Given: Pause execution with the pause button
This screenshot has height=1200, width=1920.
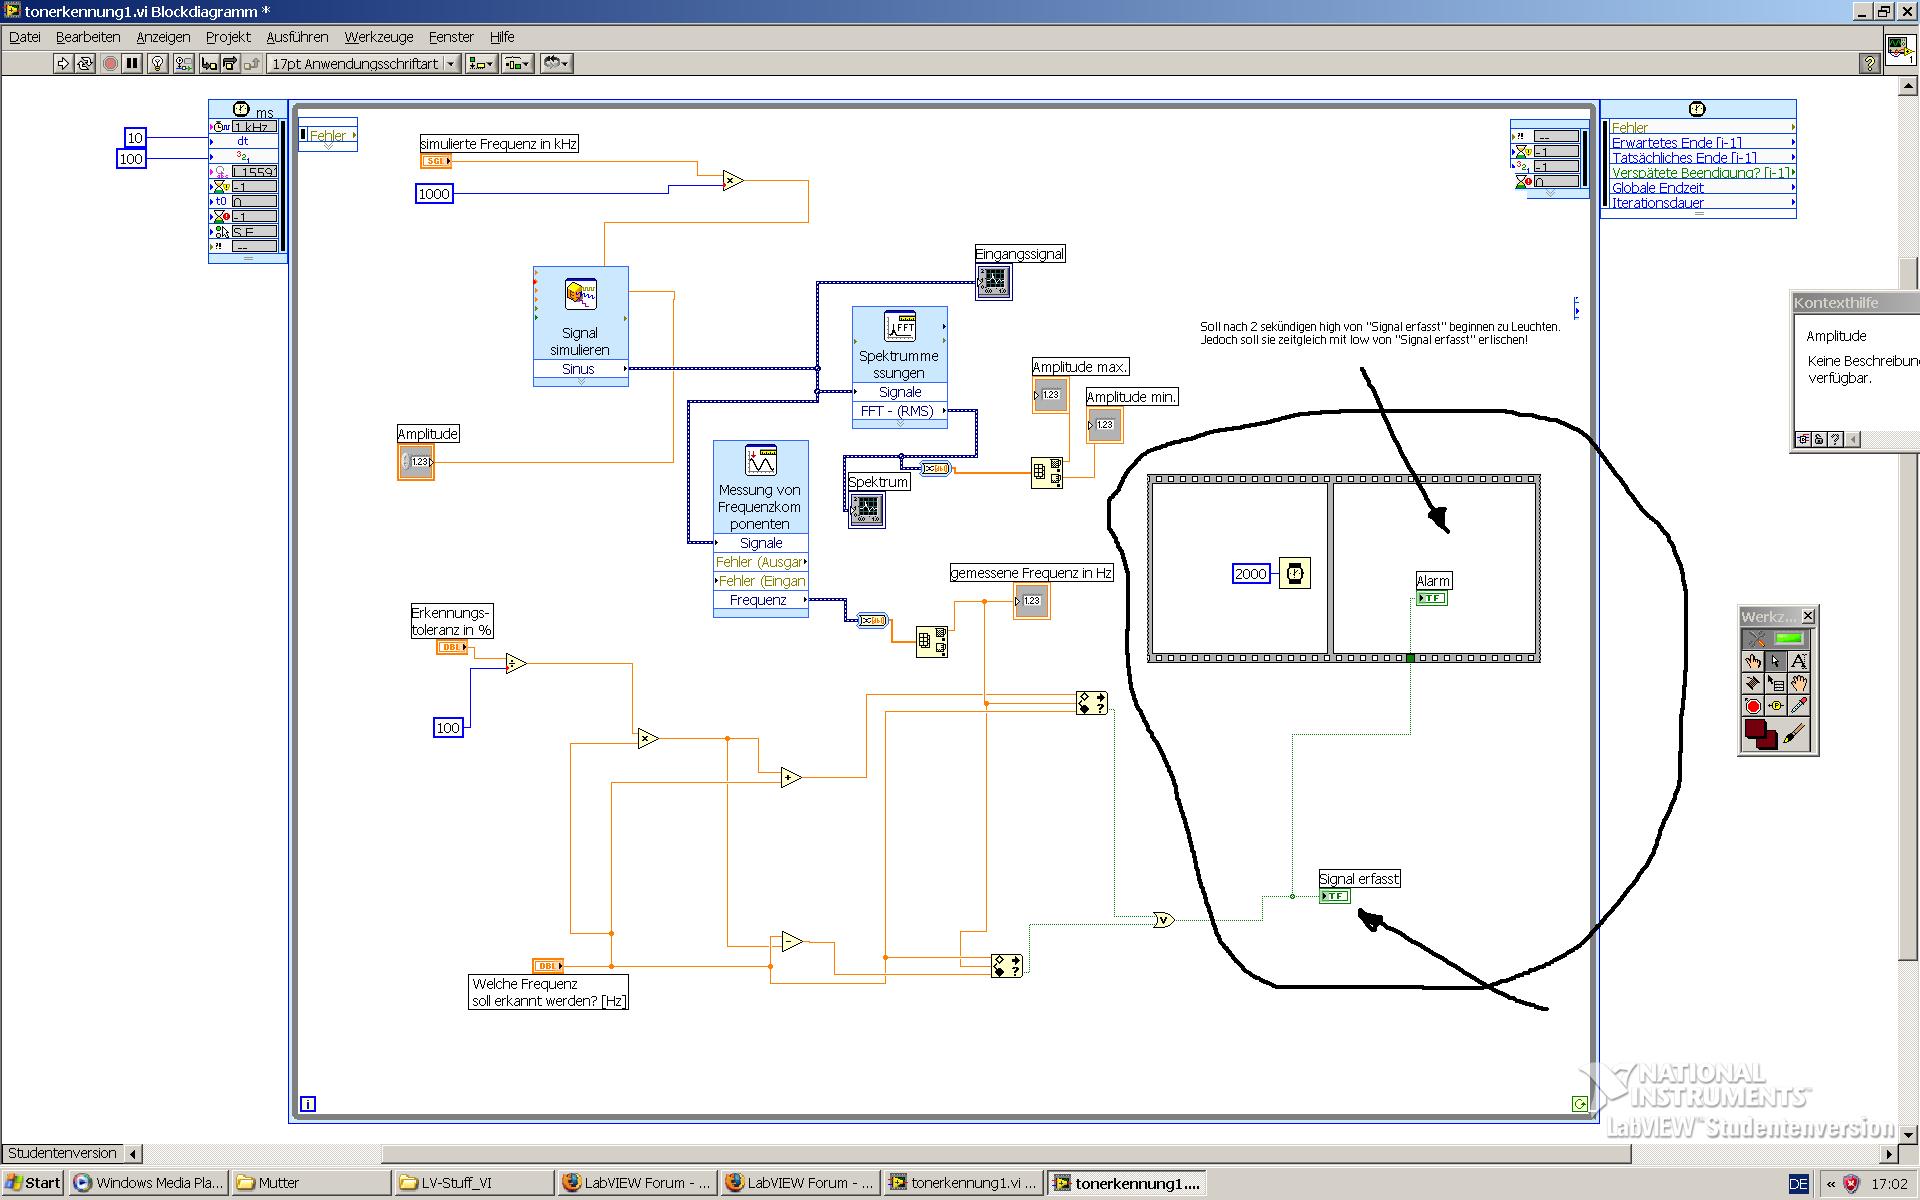Looking at the screenshot, I should point(132,64).
